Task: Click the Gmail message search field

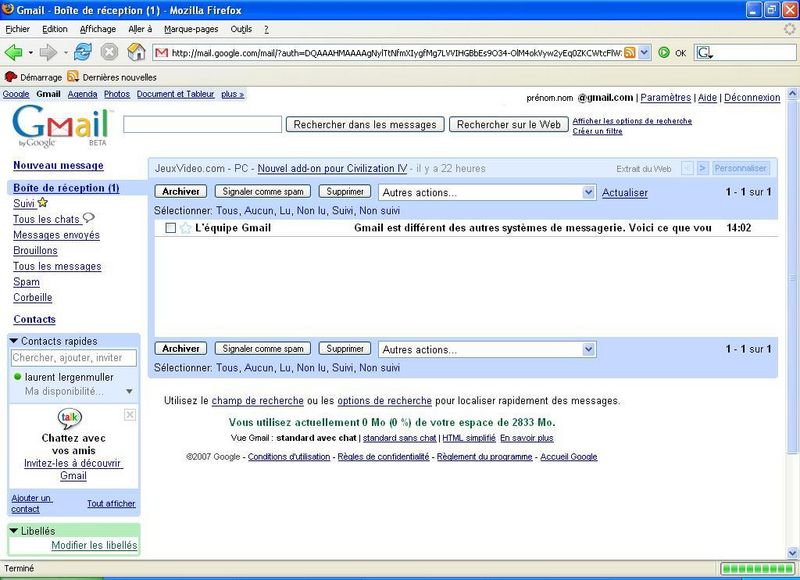Action: pyautogui.click(x=203, y=124)
